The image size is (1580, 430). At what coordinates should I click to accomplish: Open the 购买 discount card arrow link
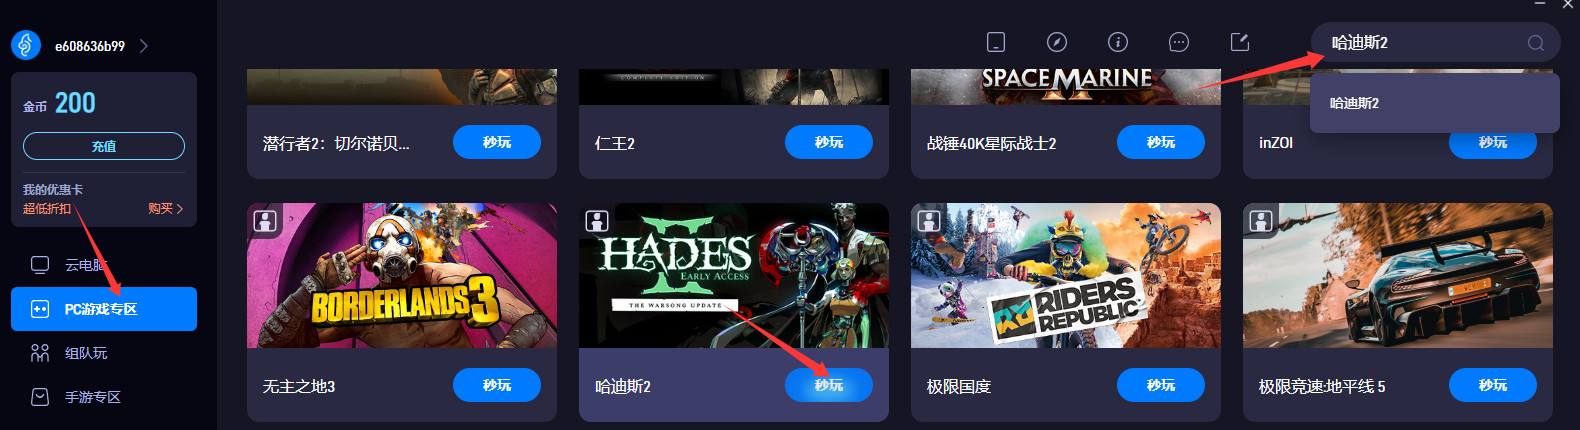(x=165, y=209)
